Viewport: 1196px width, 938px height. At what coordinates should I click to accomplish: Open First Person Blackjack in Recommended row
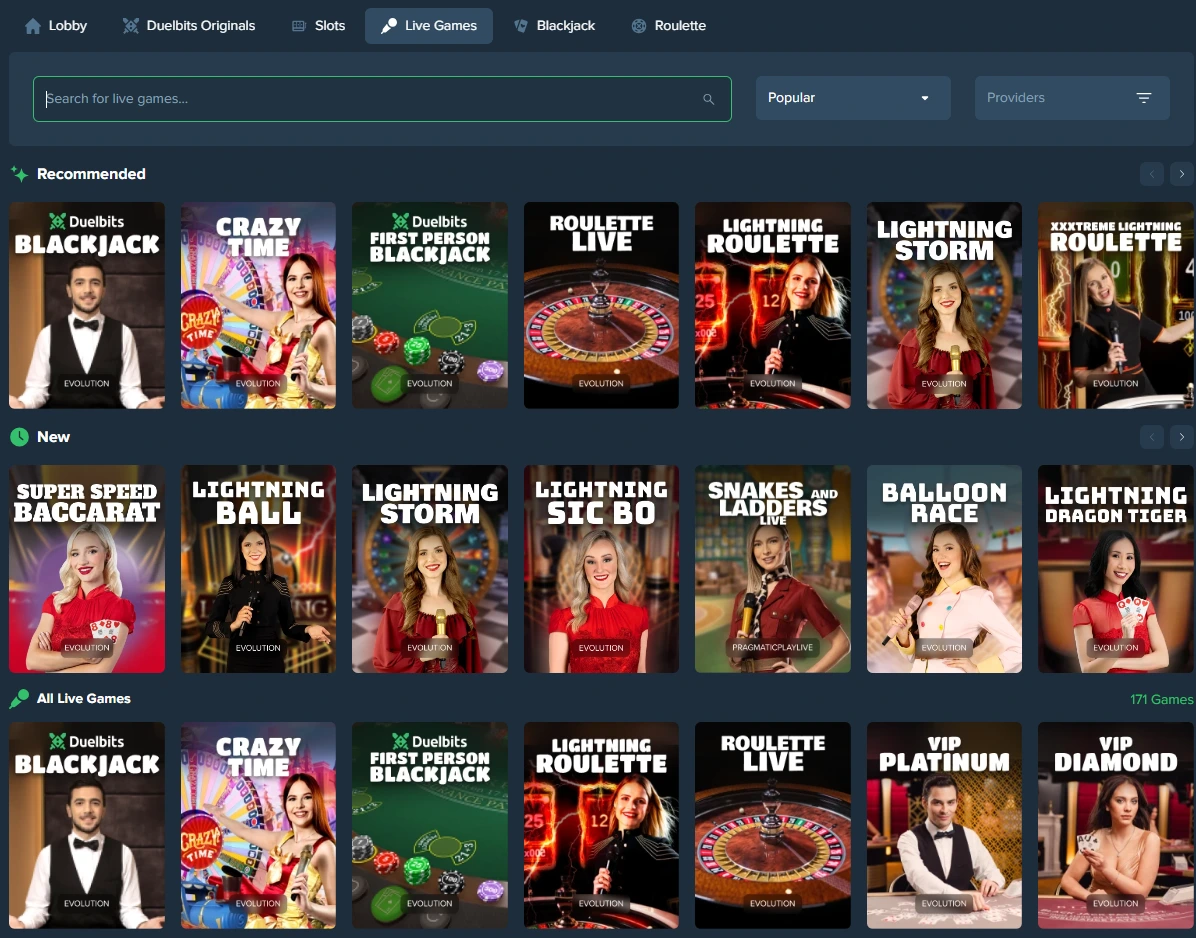tap(429, 305)
